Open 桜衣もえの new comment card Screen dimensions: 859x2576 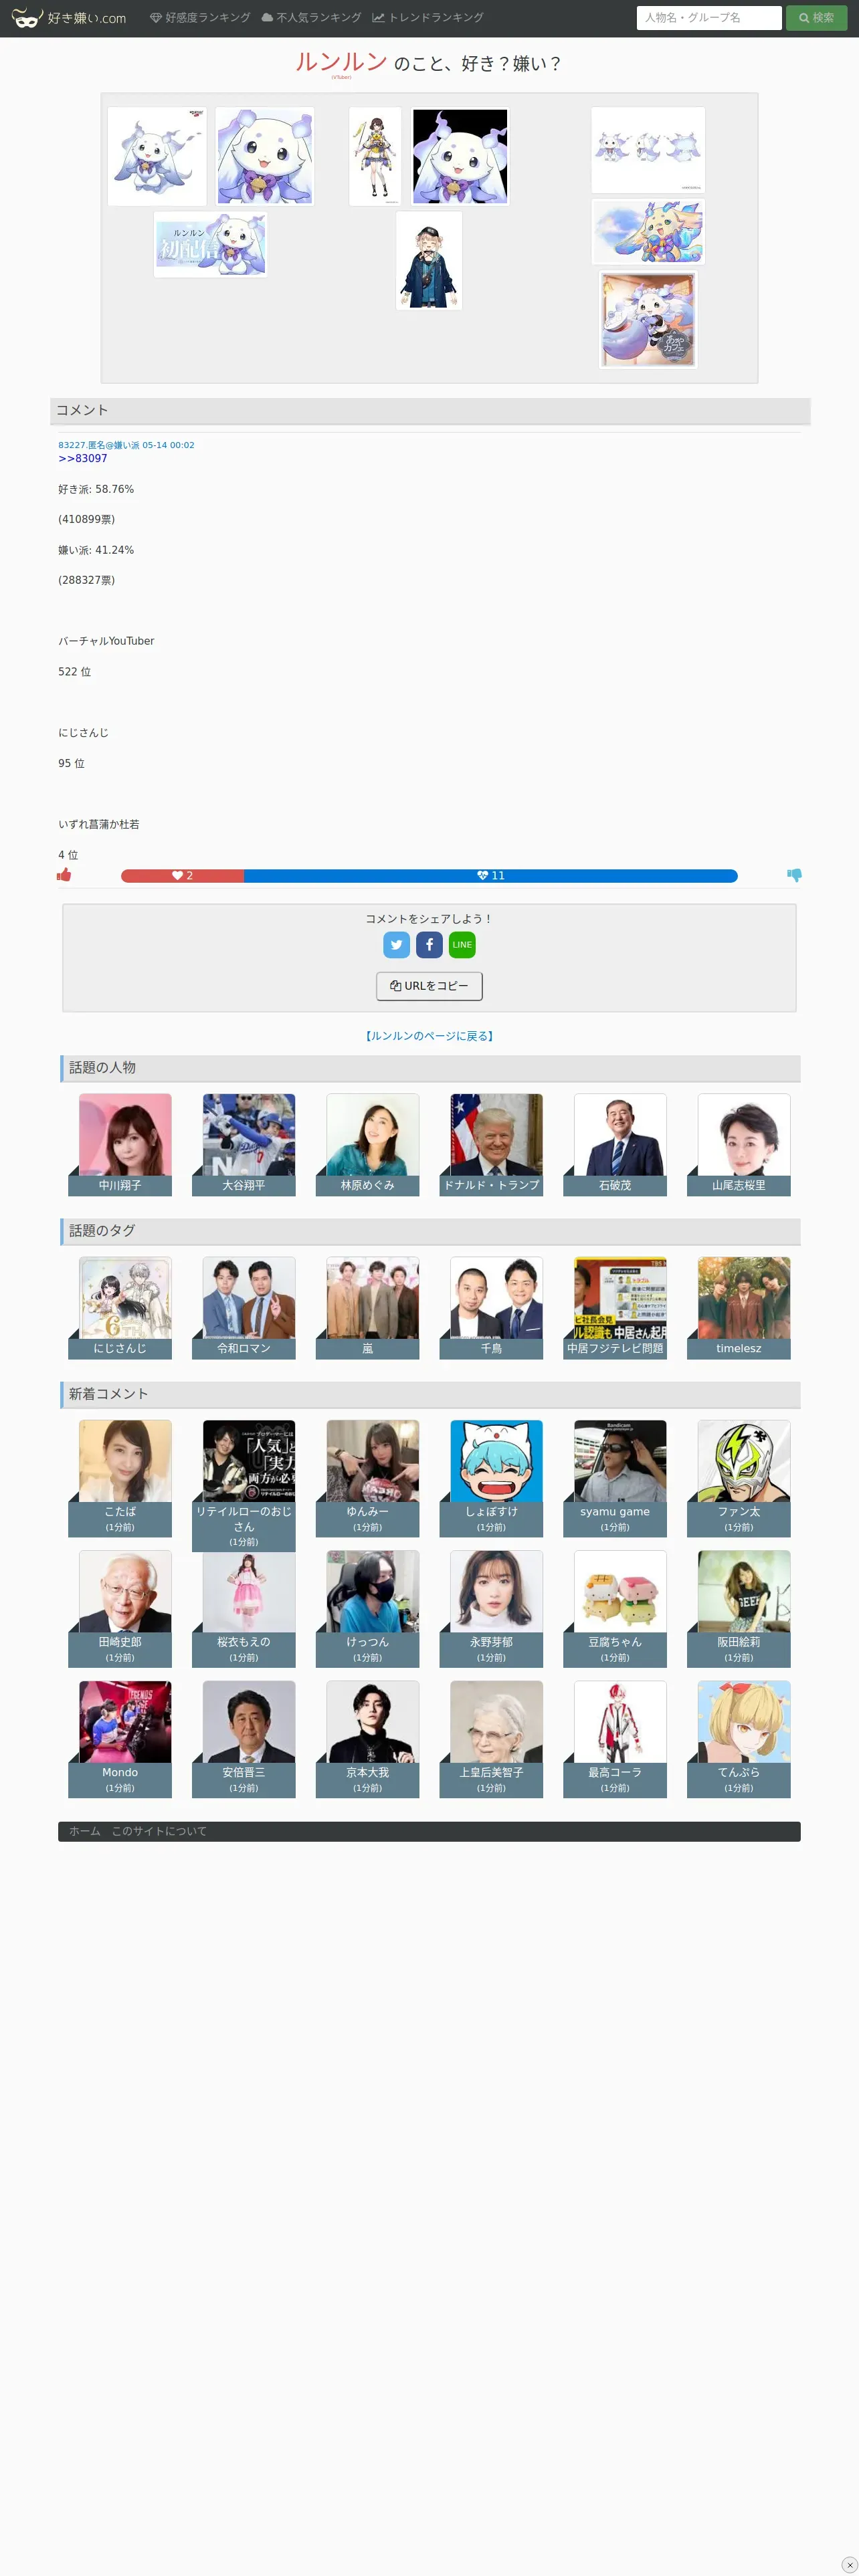coord(244,1609)
